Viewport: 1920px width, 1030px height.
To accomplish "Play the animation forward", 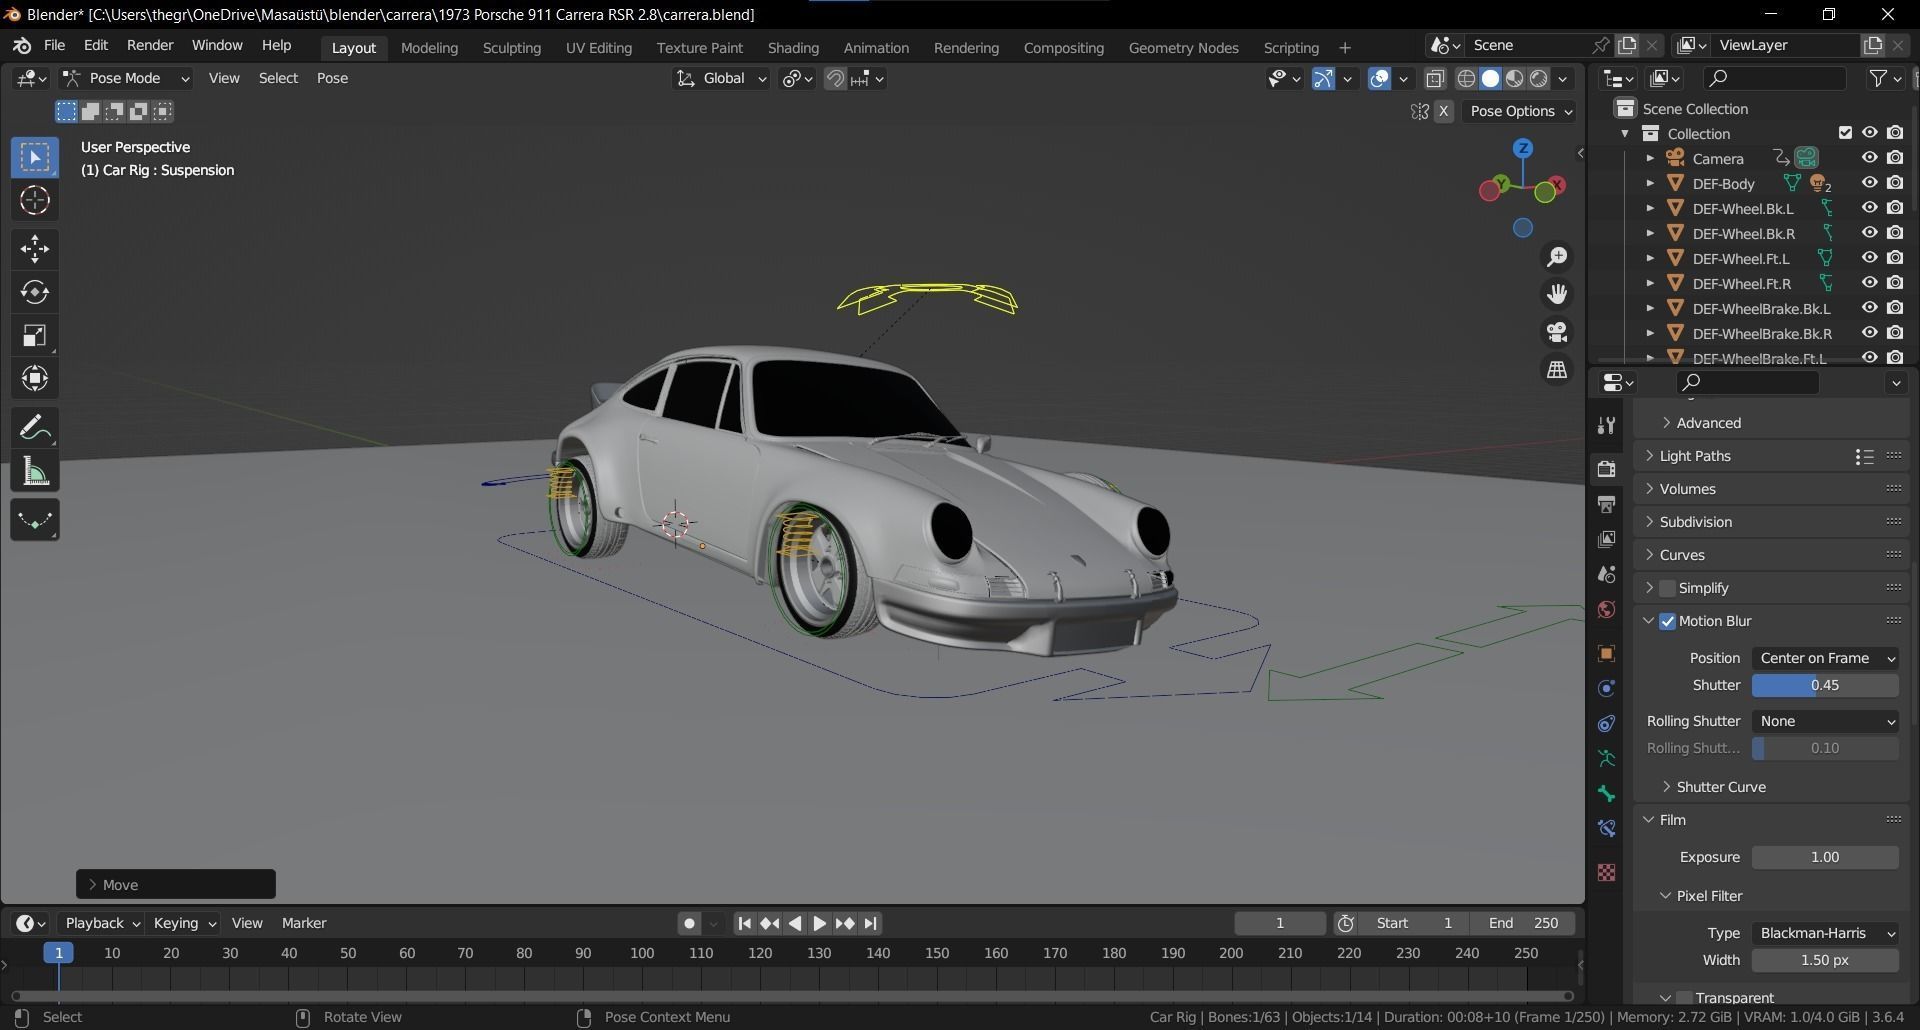I will [819, 924].
